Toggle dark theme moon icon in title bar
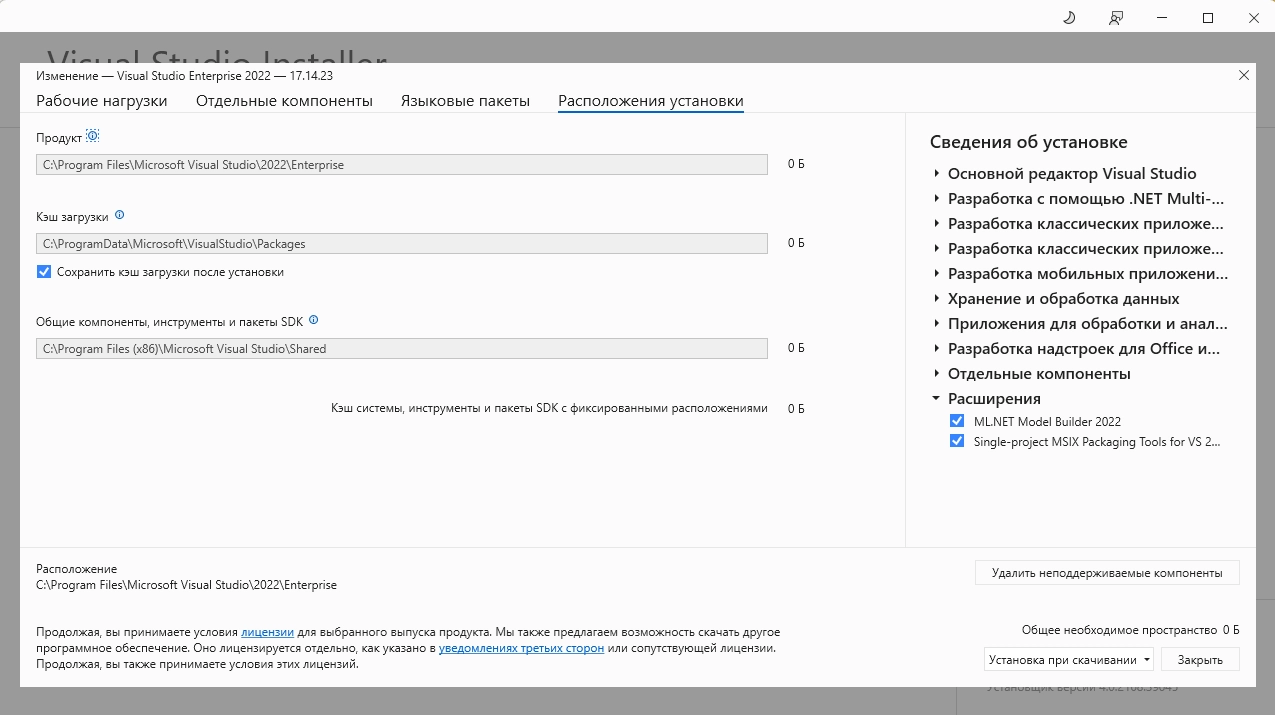Screen dimensions: 1275x715 tap(1069, 18)
